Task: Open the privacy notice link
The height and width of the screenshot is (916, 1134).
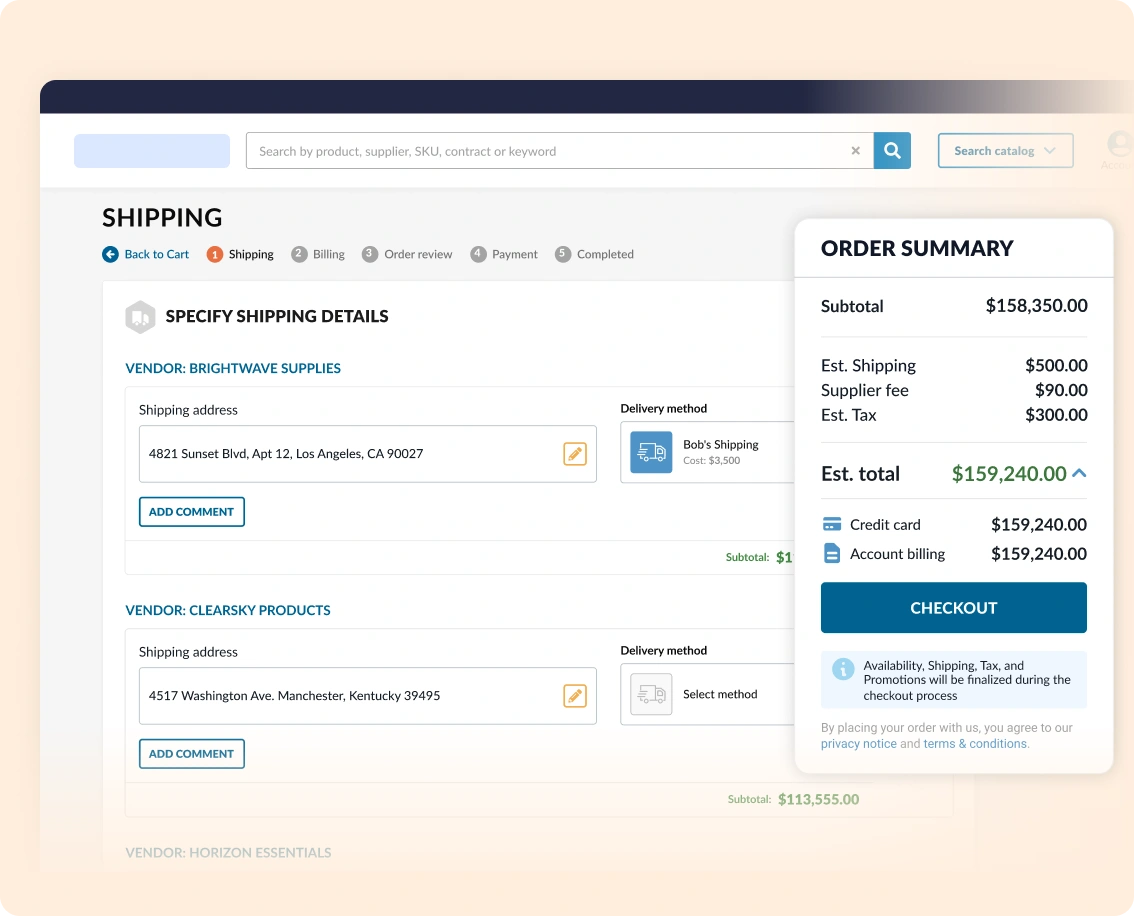Action: point(858,743)
